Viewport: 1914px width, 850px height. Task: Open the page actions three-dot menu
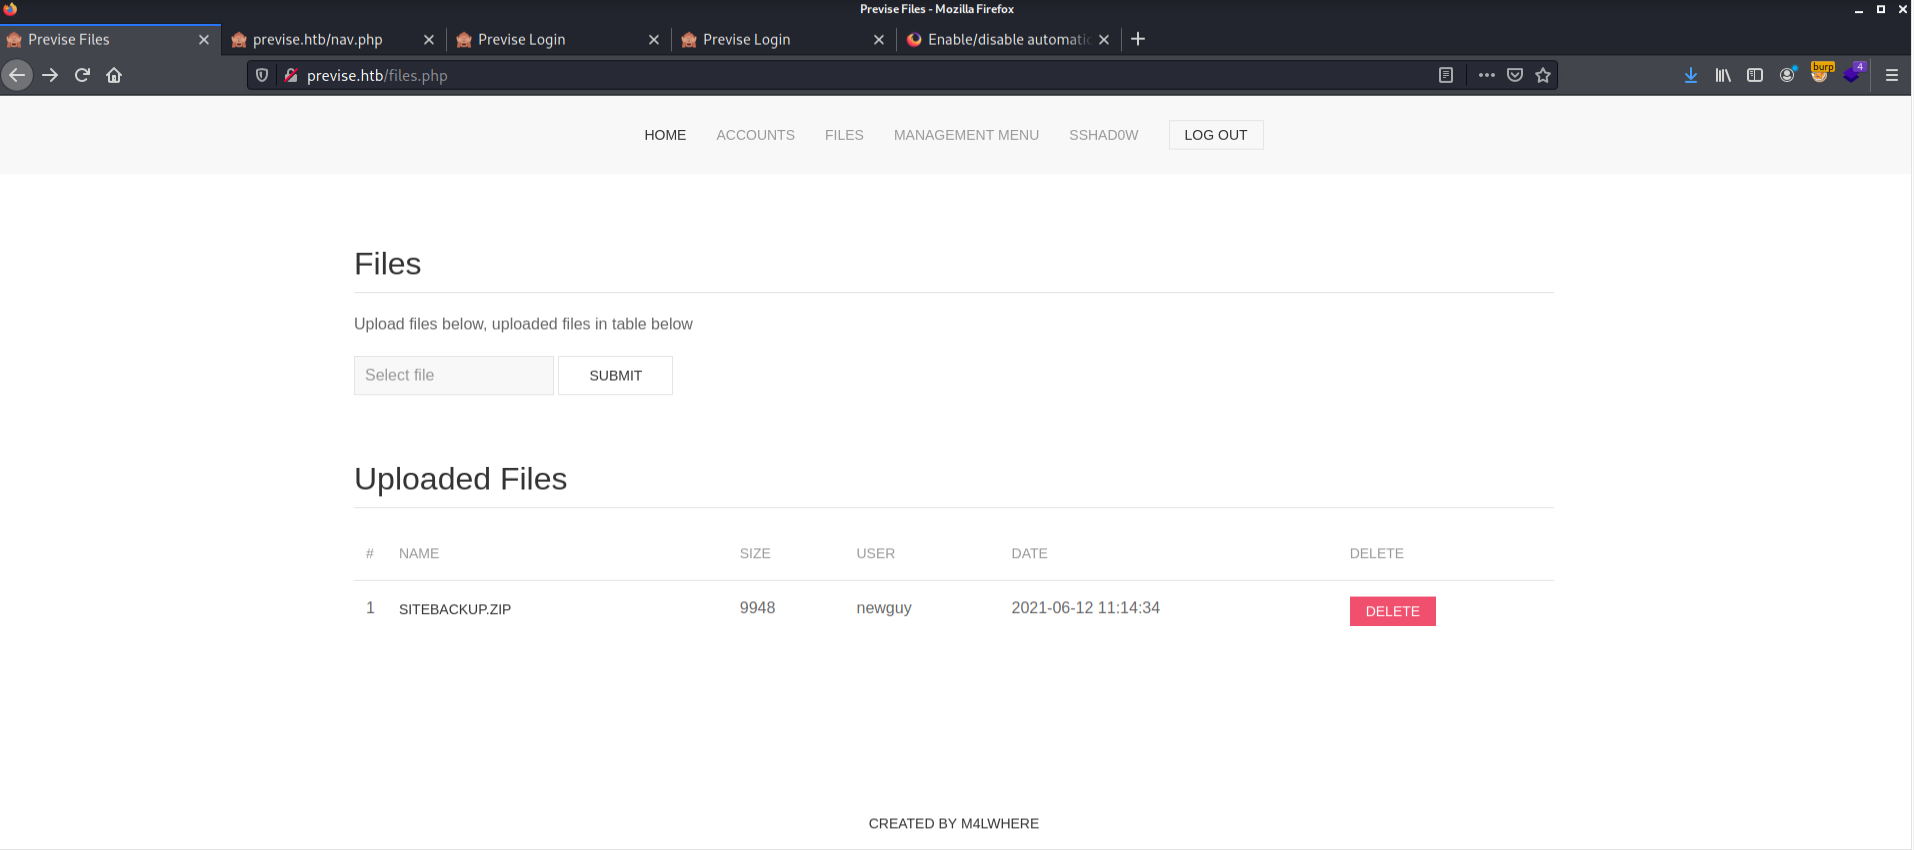click(1486, 75)
